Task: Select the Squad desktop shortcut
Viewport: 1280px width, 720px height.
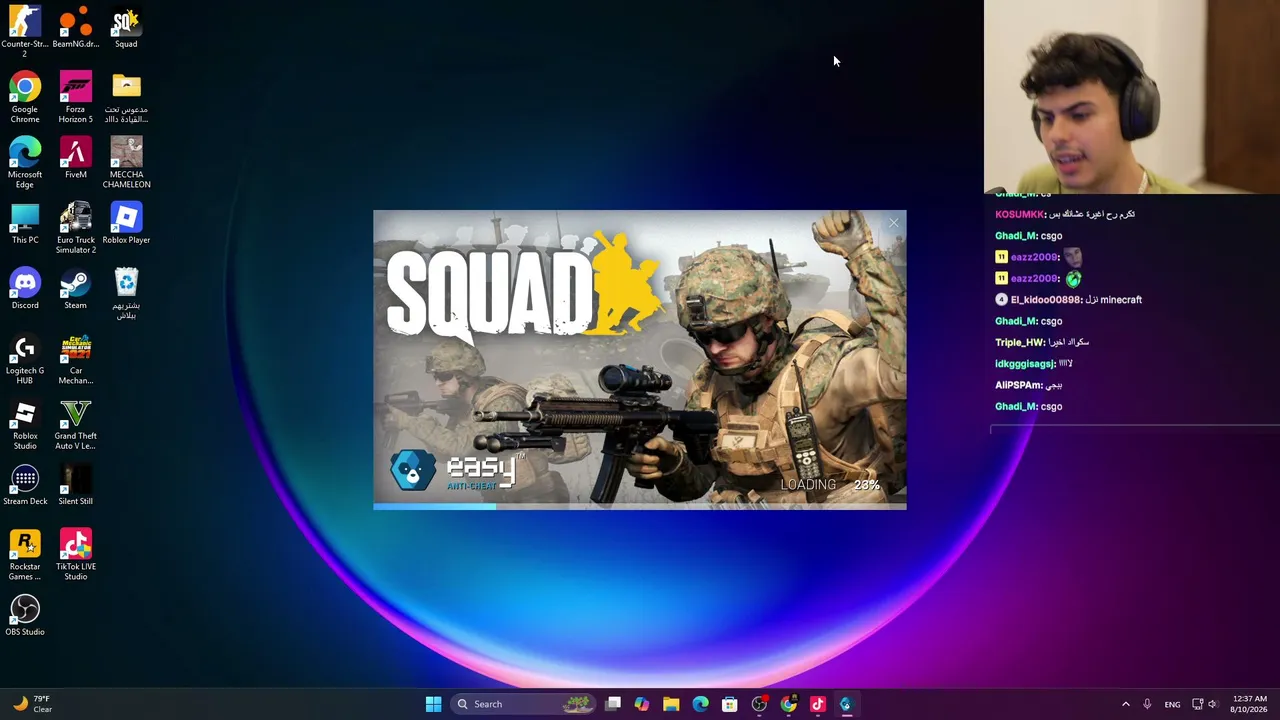Action: coord(126,28)
